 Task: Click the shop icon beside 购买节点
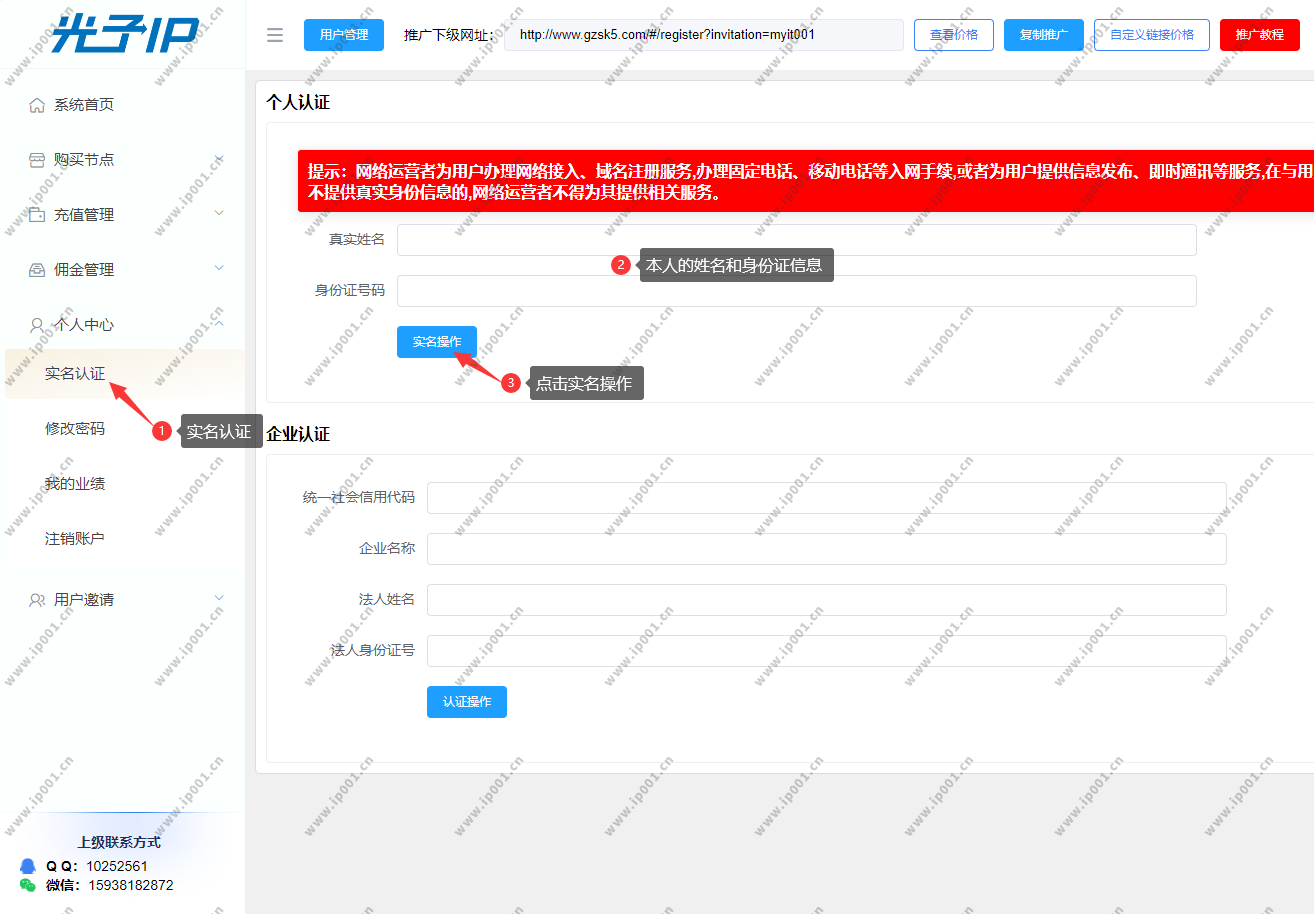pos(37,160)
